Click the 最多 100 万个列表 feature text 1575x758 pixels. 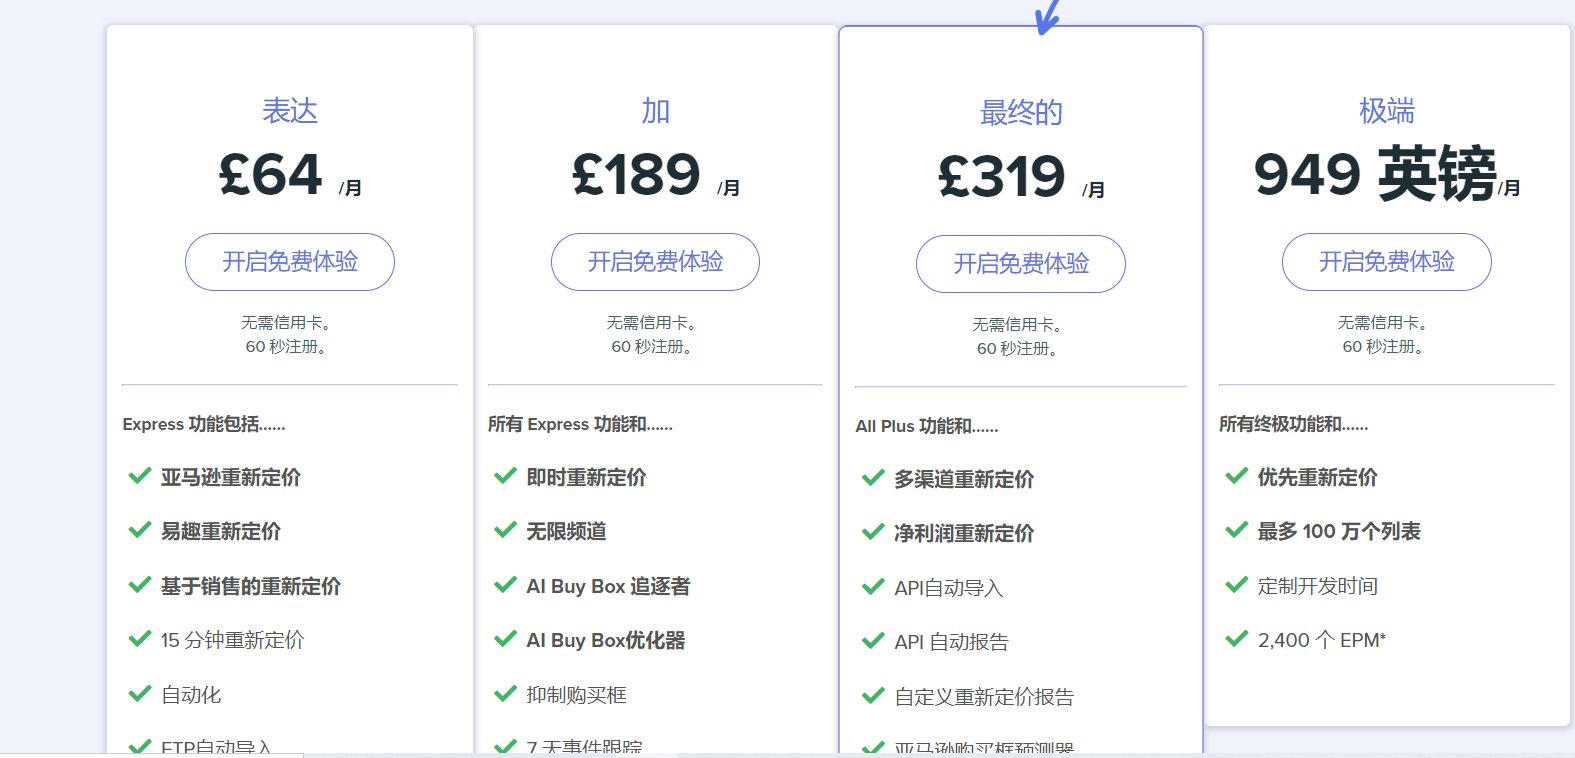pyautogui.click(x=1339, y=531)
